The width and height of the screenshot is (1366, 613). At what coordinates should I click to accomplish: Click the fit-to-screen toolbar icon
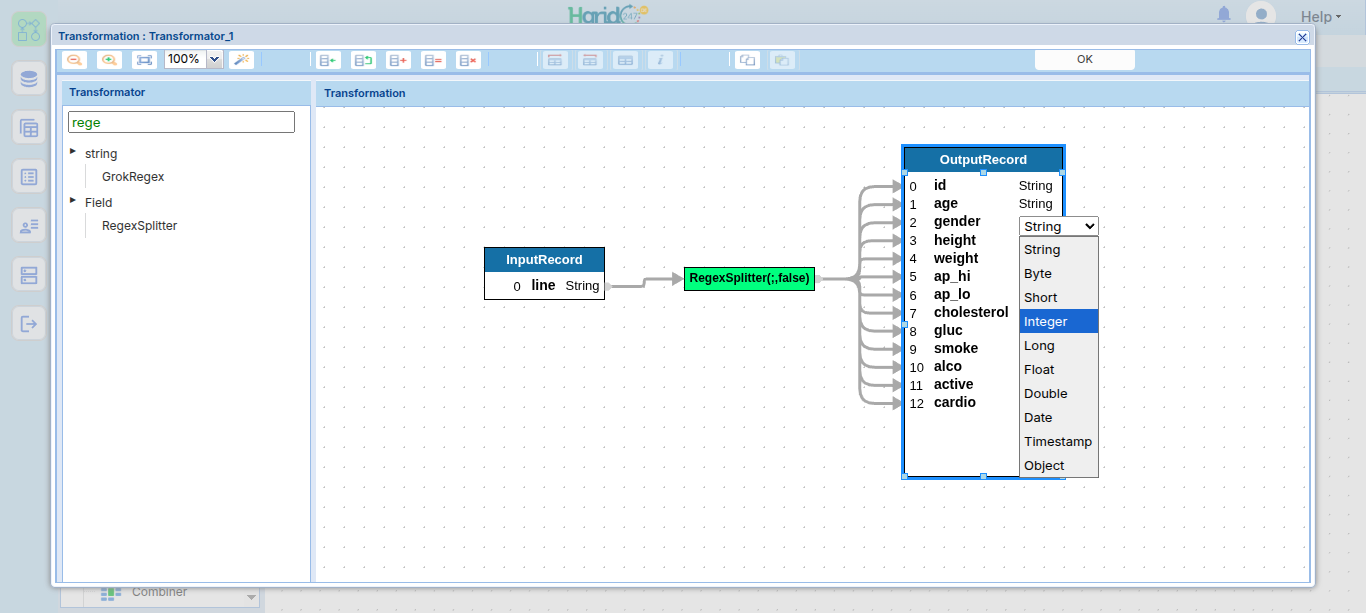click(145, 60)
